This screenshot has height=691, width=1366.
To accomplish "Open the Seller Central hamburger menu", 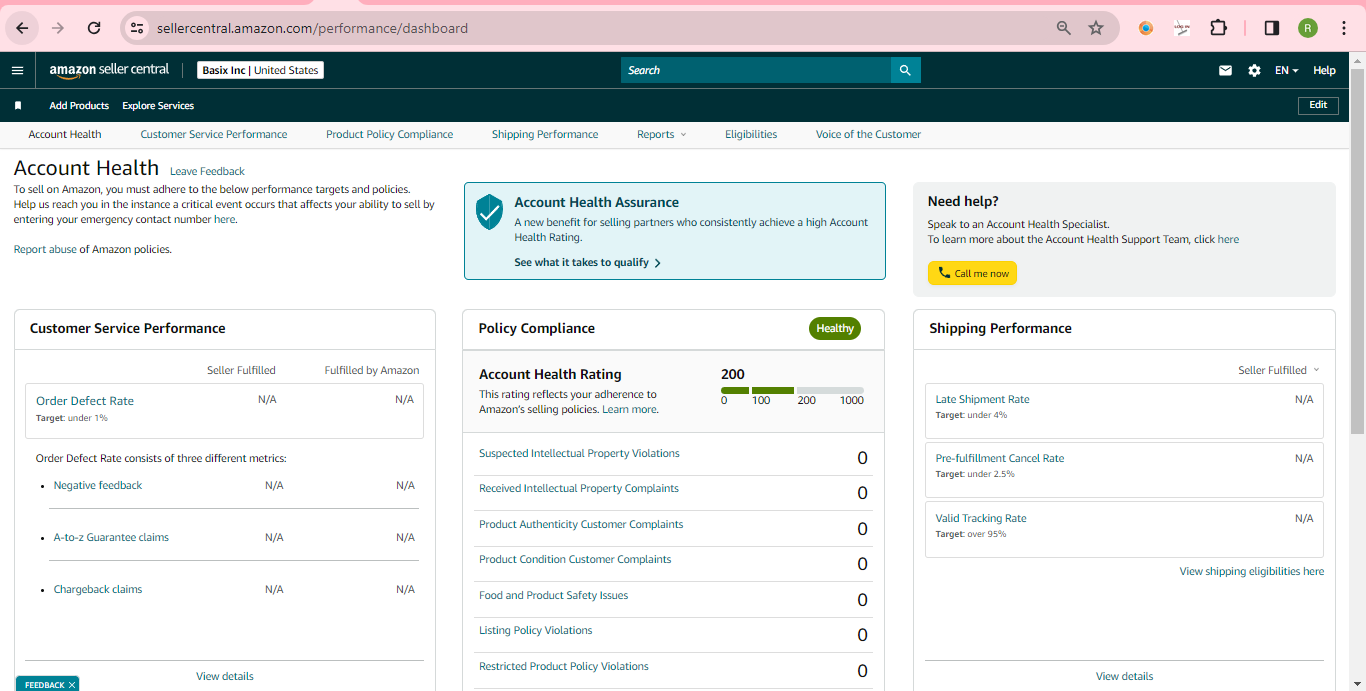I will (17, 70).
